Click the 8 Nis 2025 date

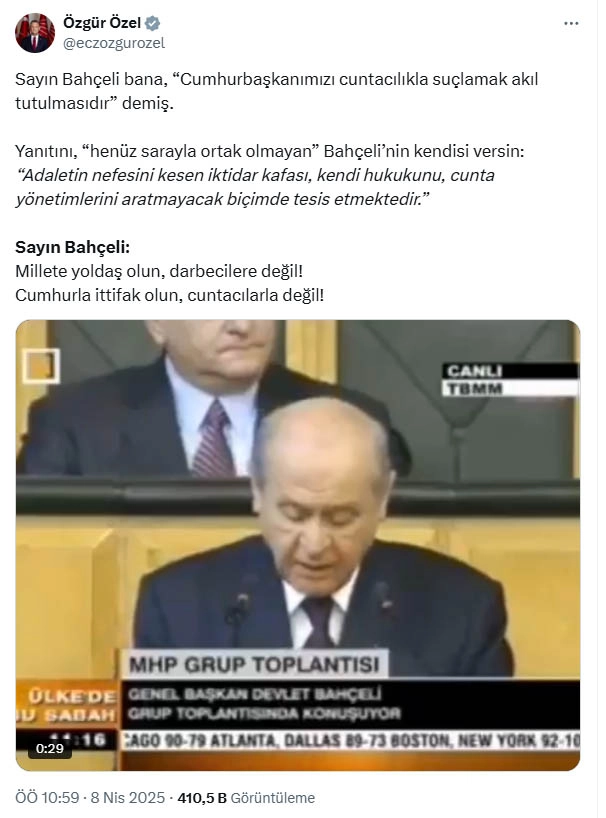click(x=127, y=798)
